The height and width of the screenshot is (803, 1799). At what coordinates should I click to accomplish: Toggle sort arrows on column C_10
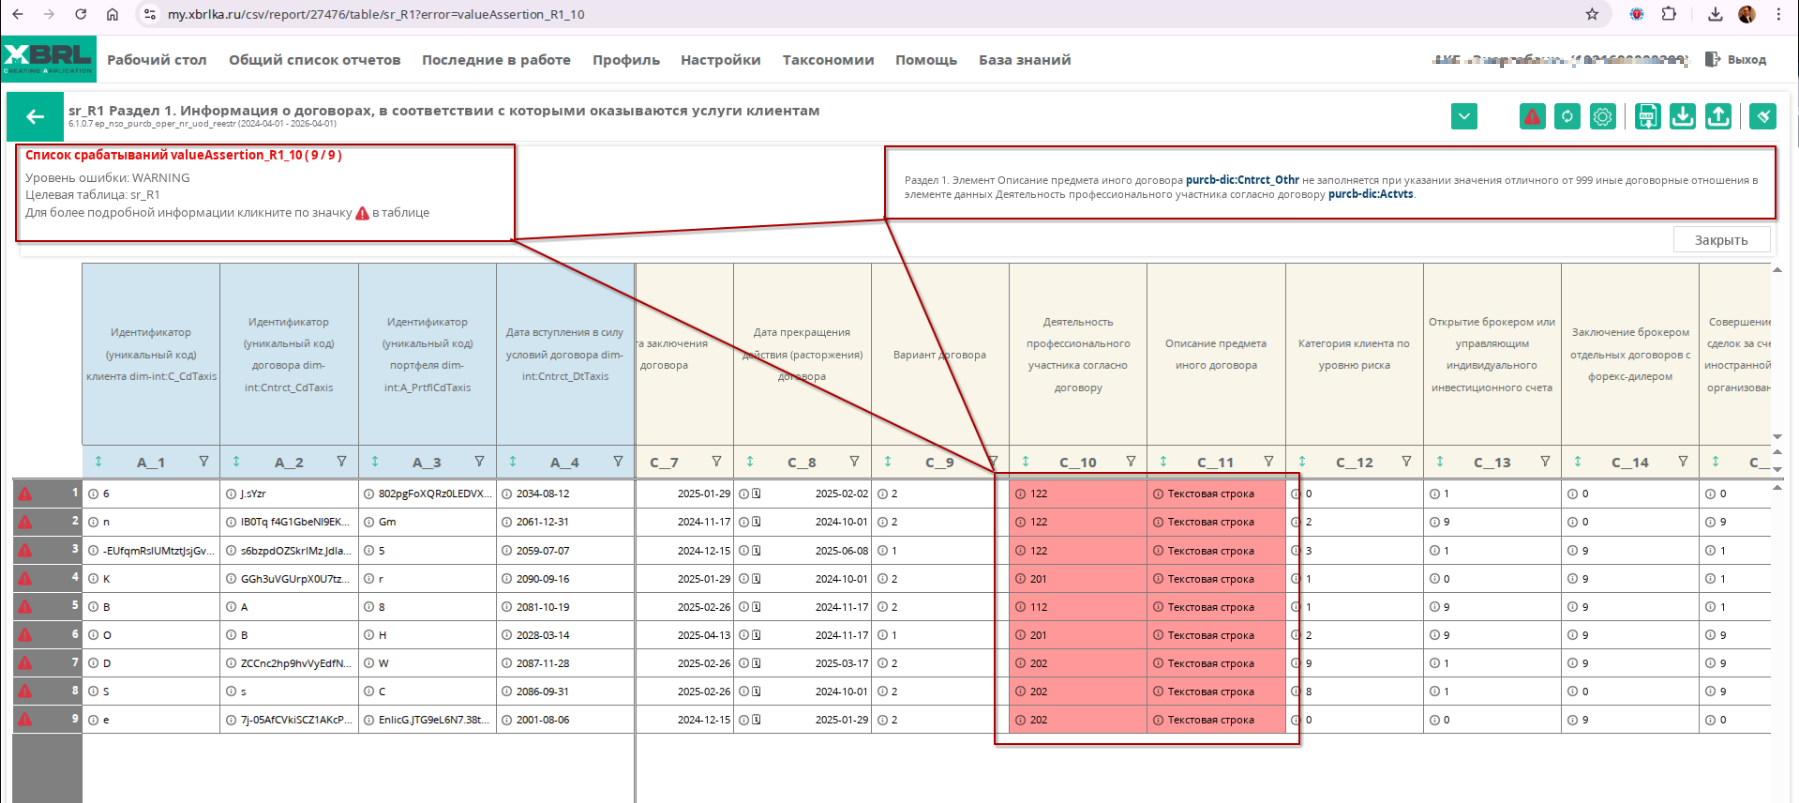[x=1025, y=462]
